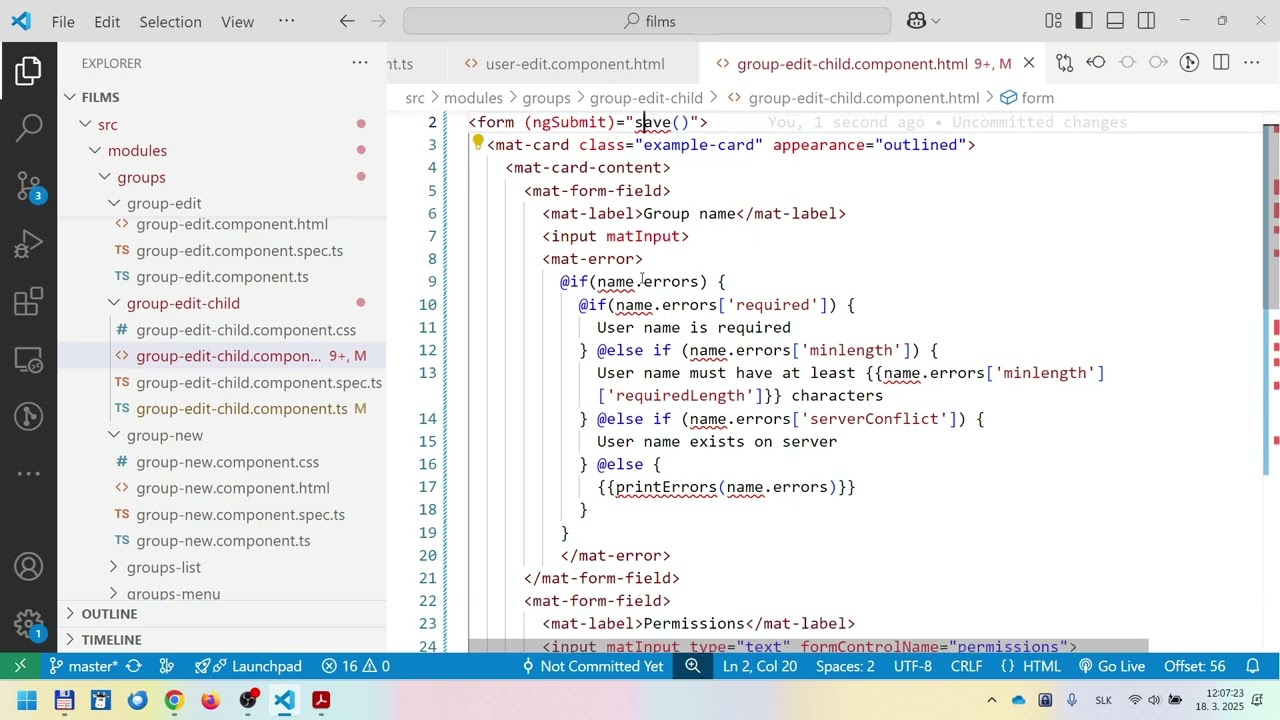This screenshot has width=1280, height=720.
Task: Open the git graph circle icon in editor toolbar
Action: 1189,63
